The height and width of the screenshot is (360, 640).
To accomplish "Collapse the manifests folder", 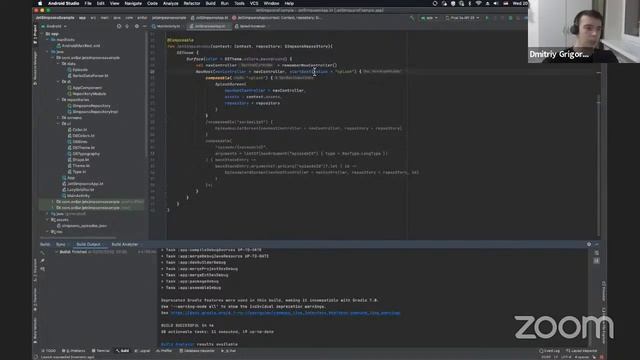I will point(48,40).
